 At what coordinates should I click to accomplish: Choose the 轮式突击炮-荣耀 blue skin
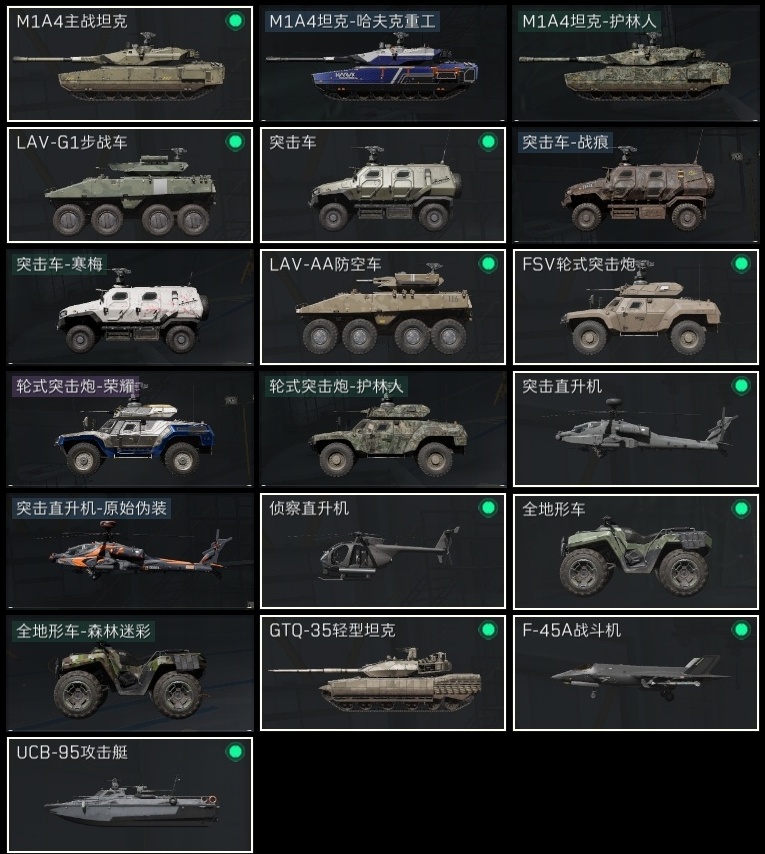(x=130, y=429)
